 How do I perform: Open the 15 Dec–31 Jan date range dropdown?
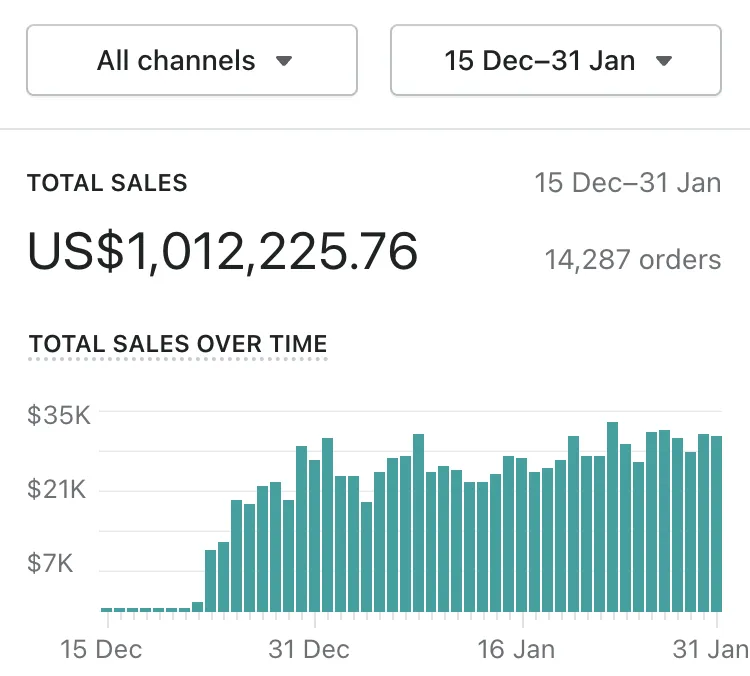click(555, 61)
